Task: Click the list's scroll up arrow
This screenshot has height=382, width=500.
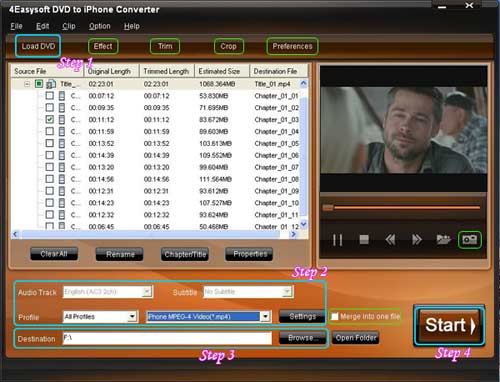Action: point(303,83)
